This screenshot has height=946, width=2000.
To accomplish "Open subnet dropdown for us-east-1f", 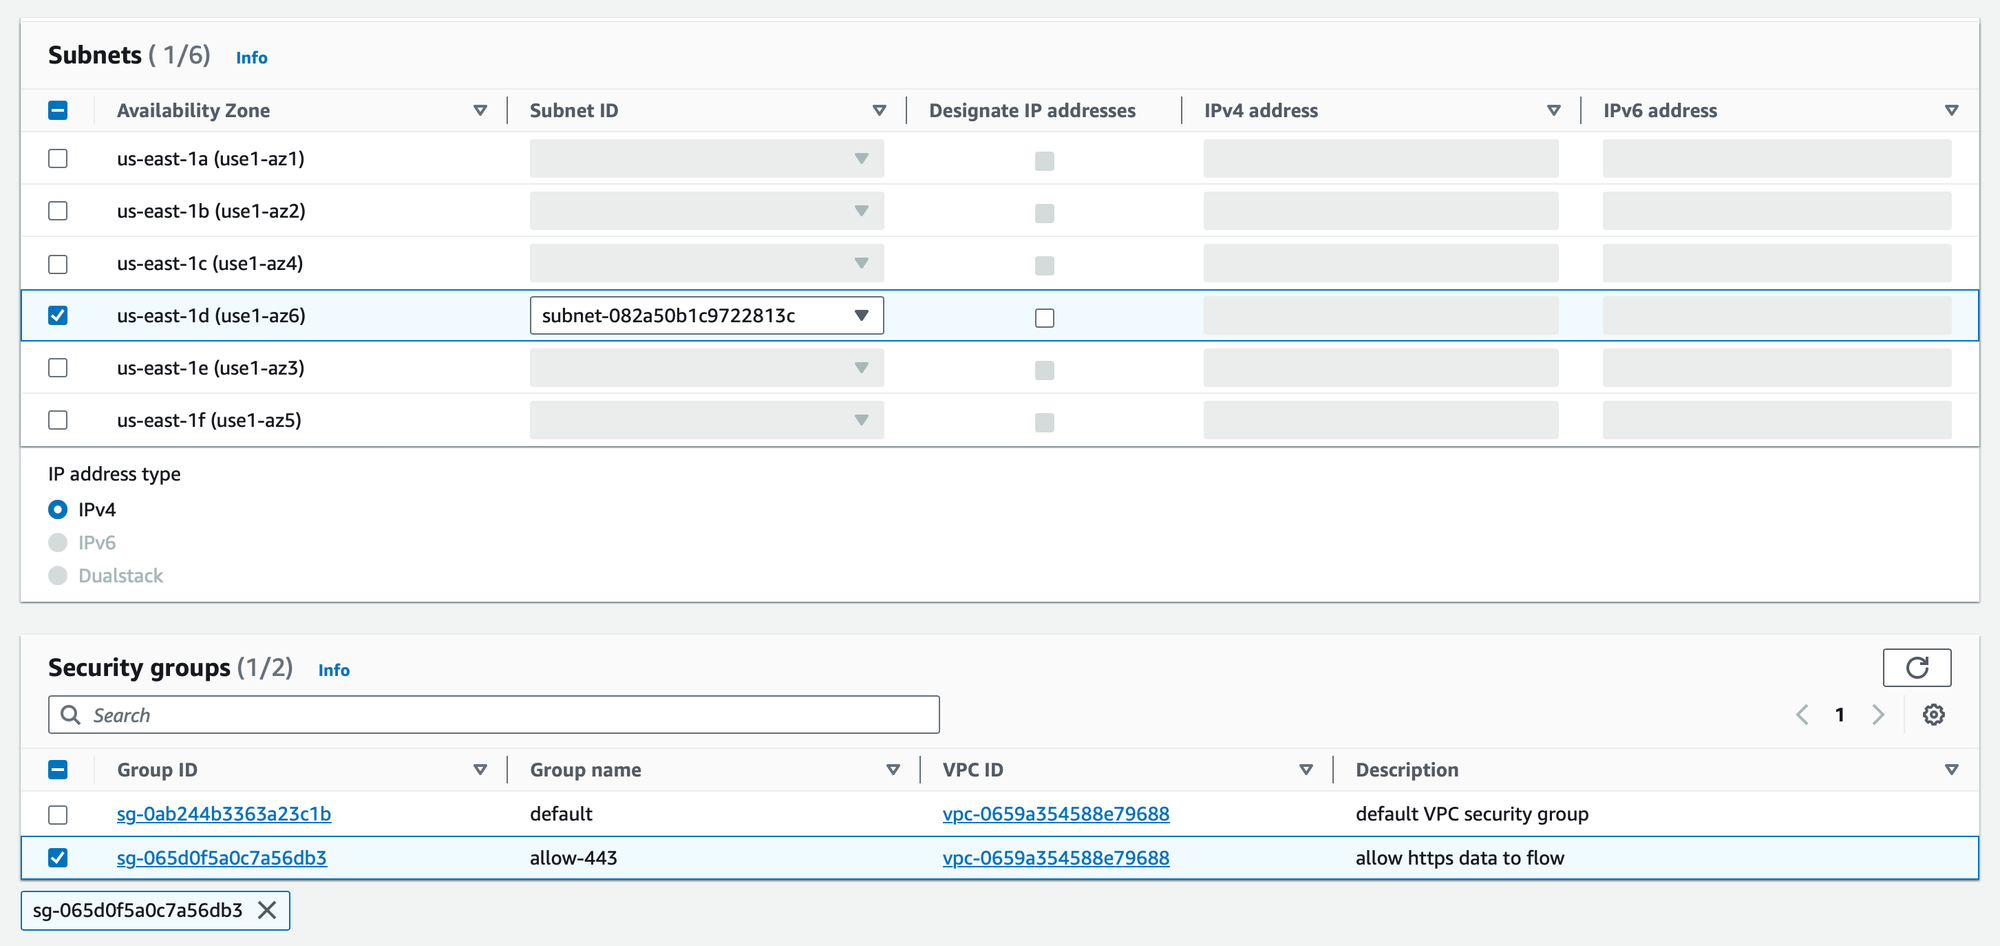I will [x=707, y=420].
